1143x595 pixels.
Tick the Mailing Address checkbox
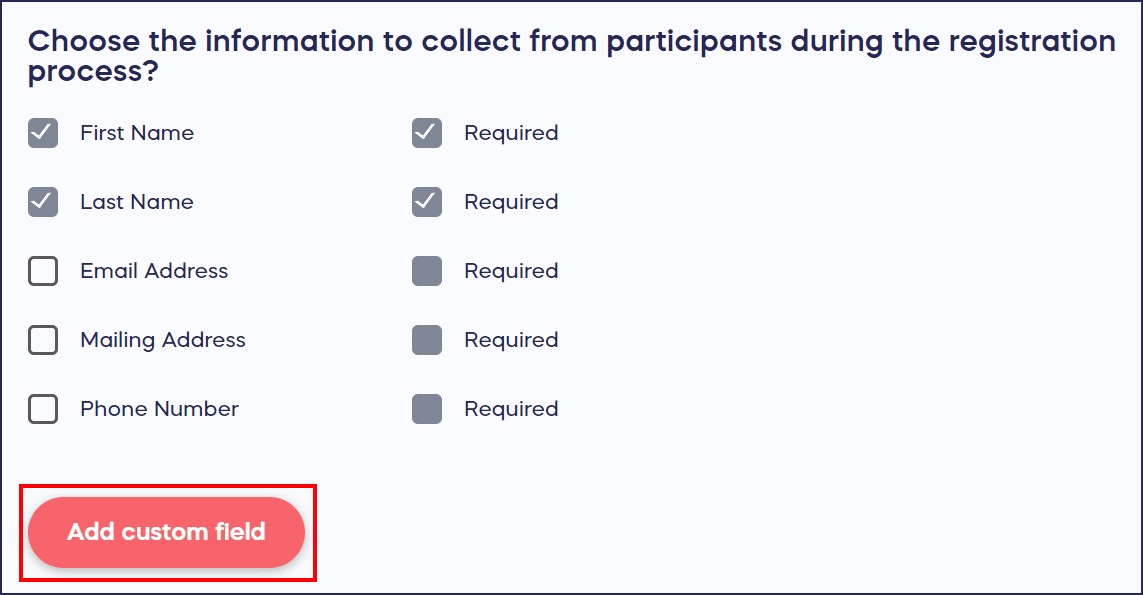point(43,340)
